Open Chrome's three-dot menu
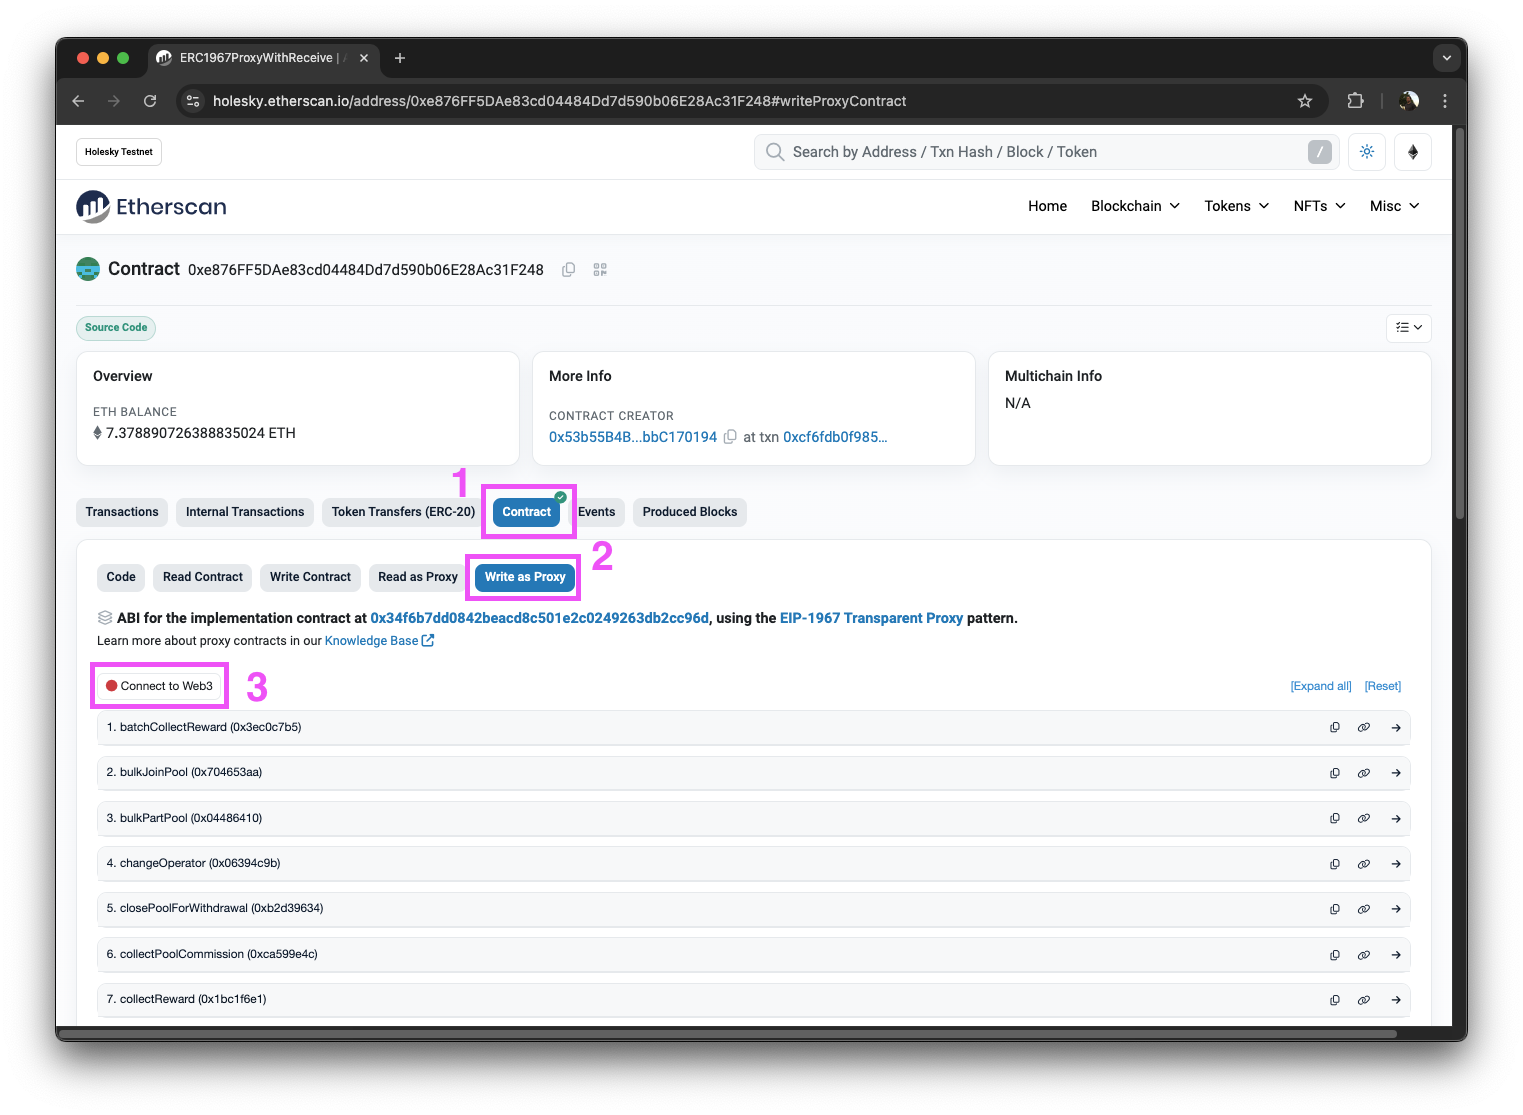 [1444, 101]
